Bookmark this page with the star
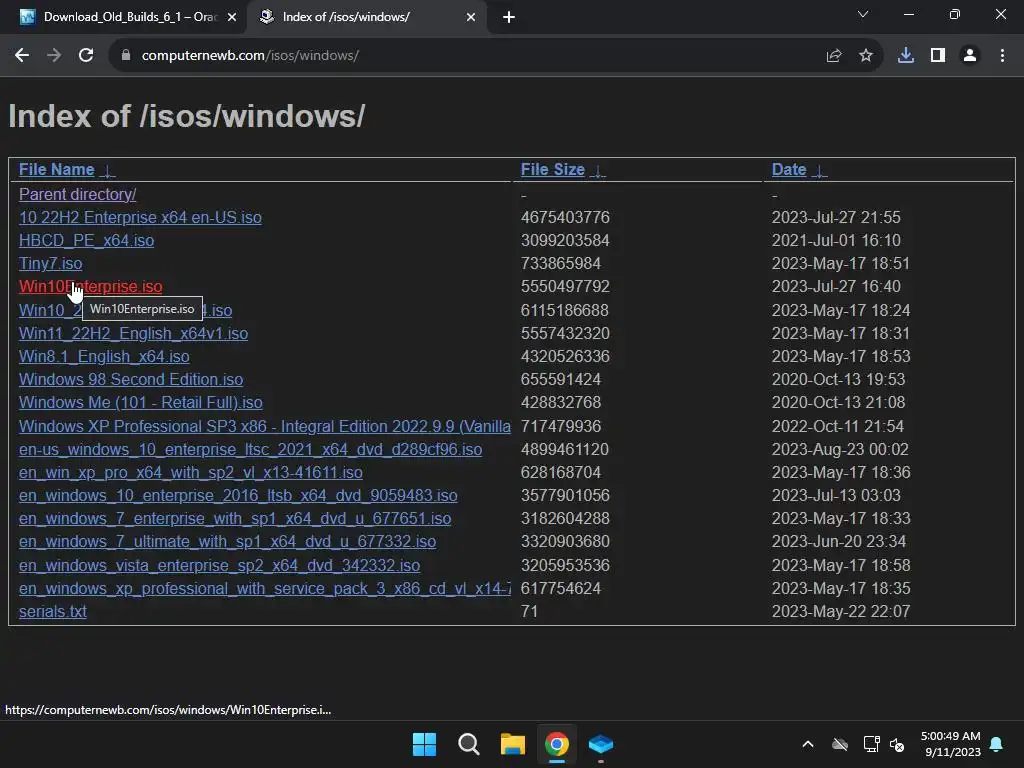This screenshot has width=1024, height=768. tap(866, 56)
